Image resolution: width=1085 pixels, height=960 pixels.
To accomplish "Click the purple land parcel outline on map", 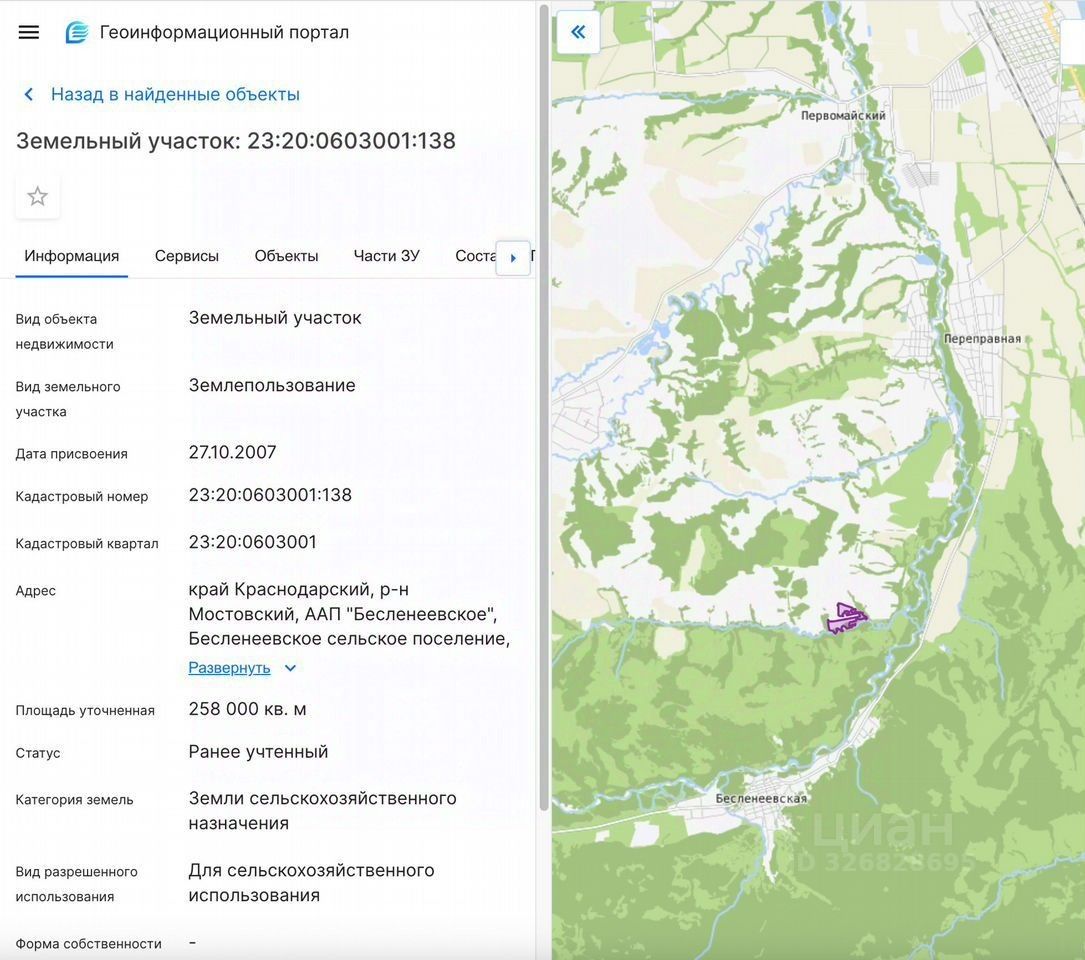I will 846,618.
